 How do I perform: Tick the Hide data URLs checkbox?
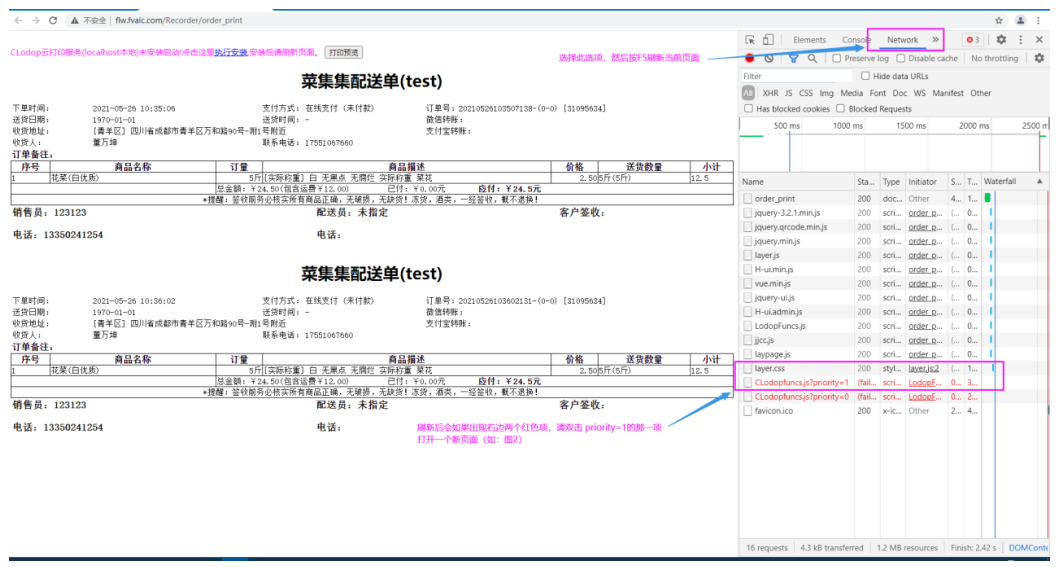[866, 76]
